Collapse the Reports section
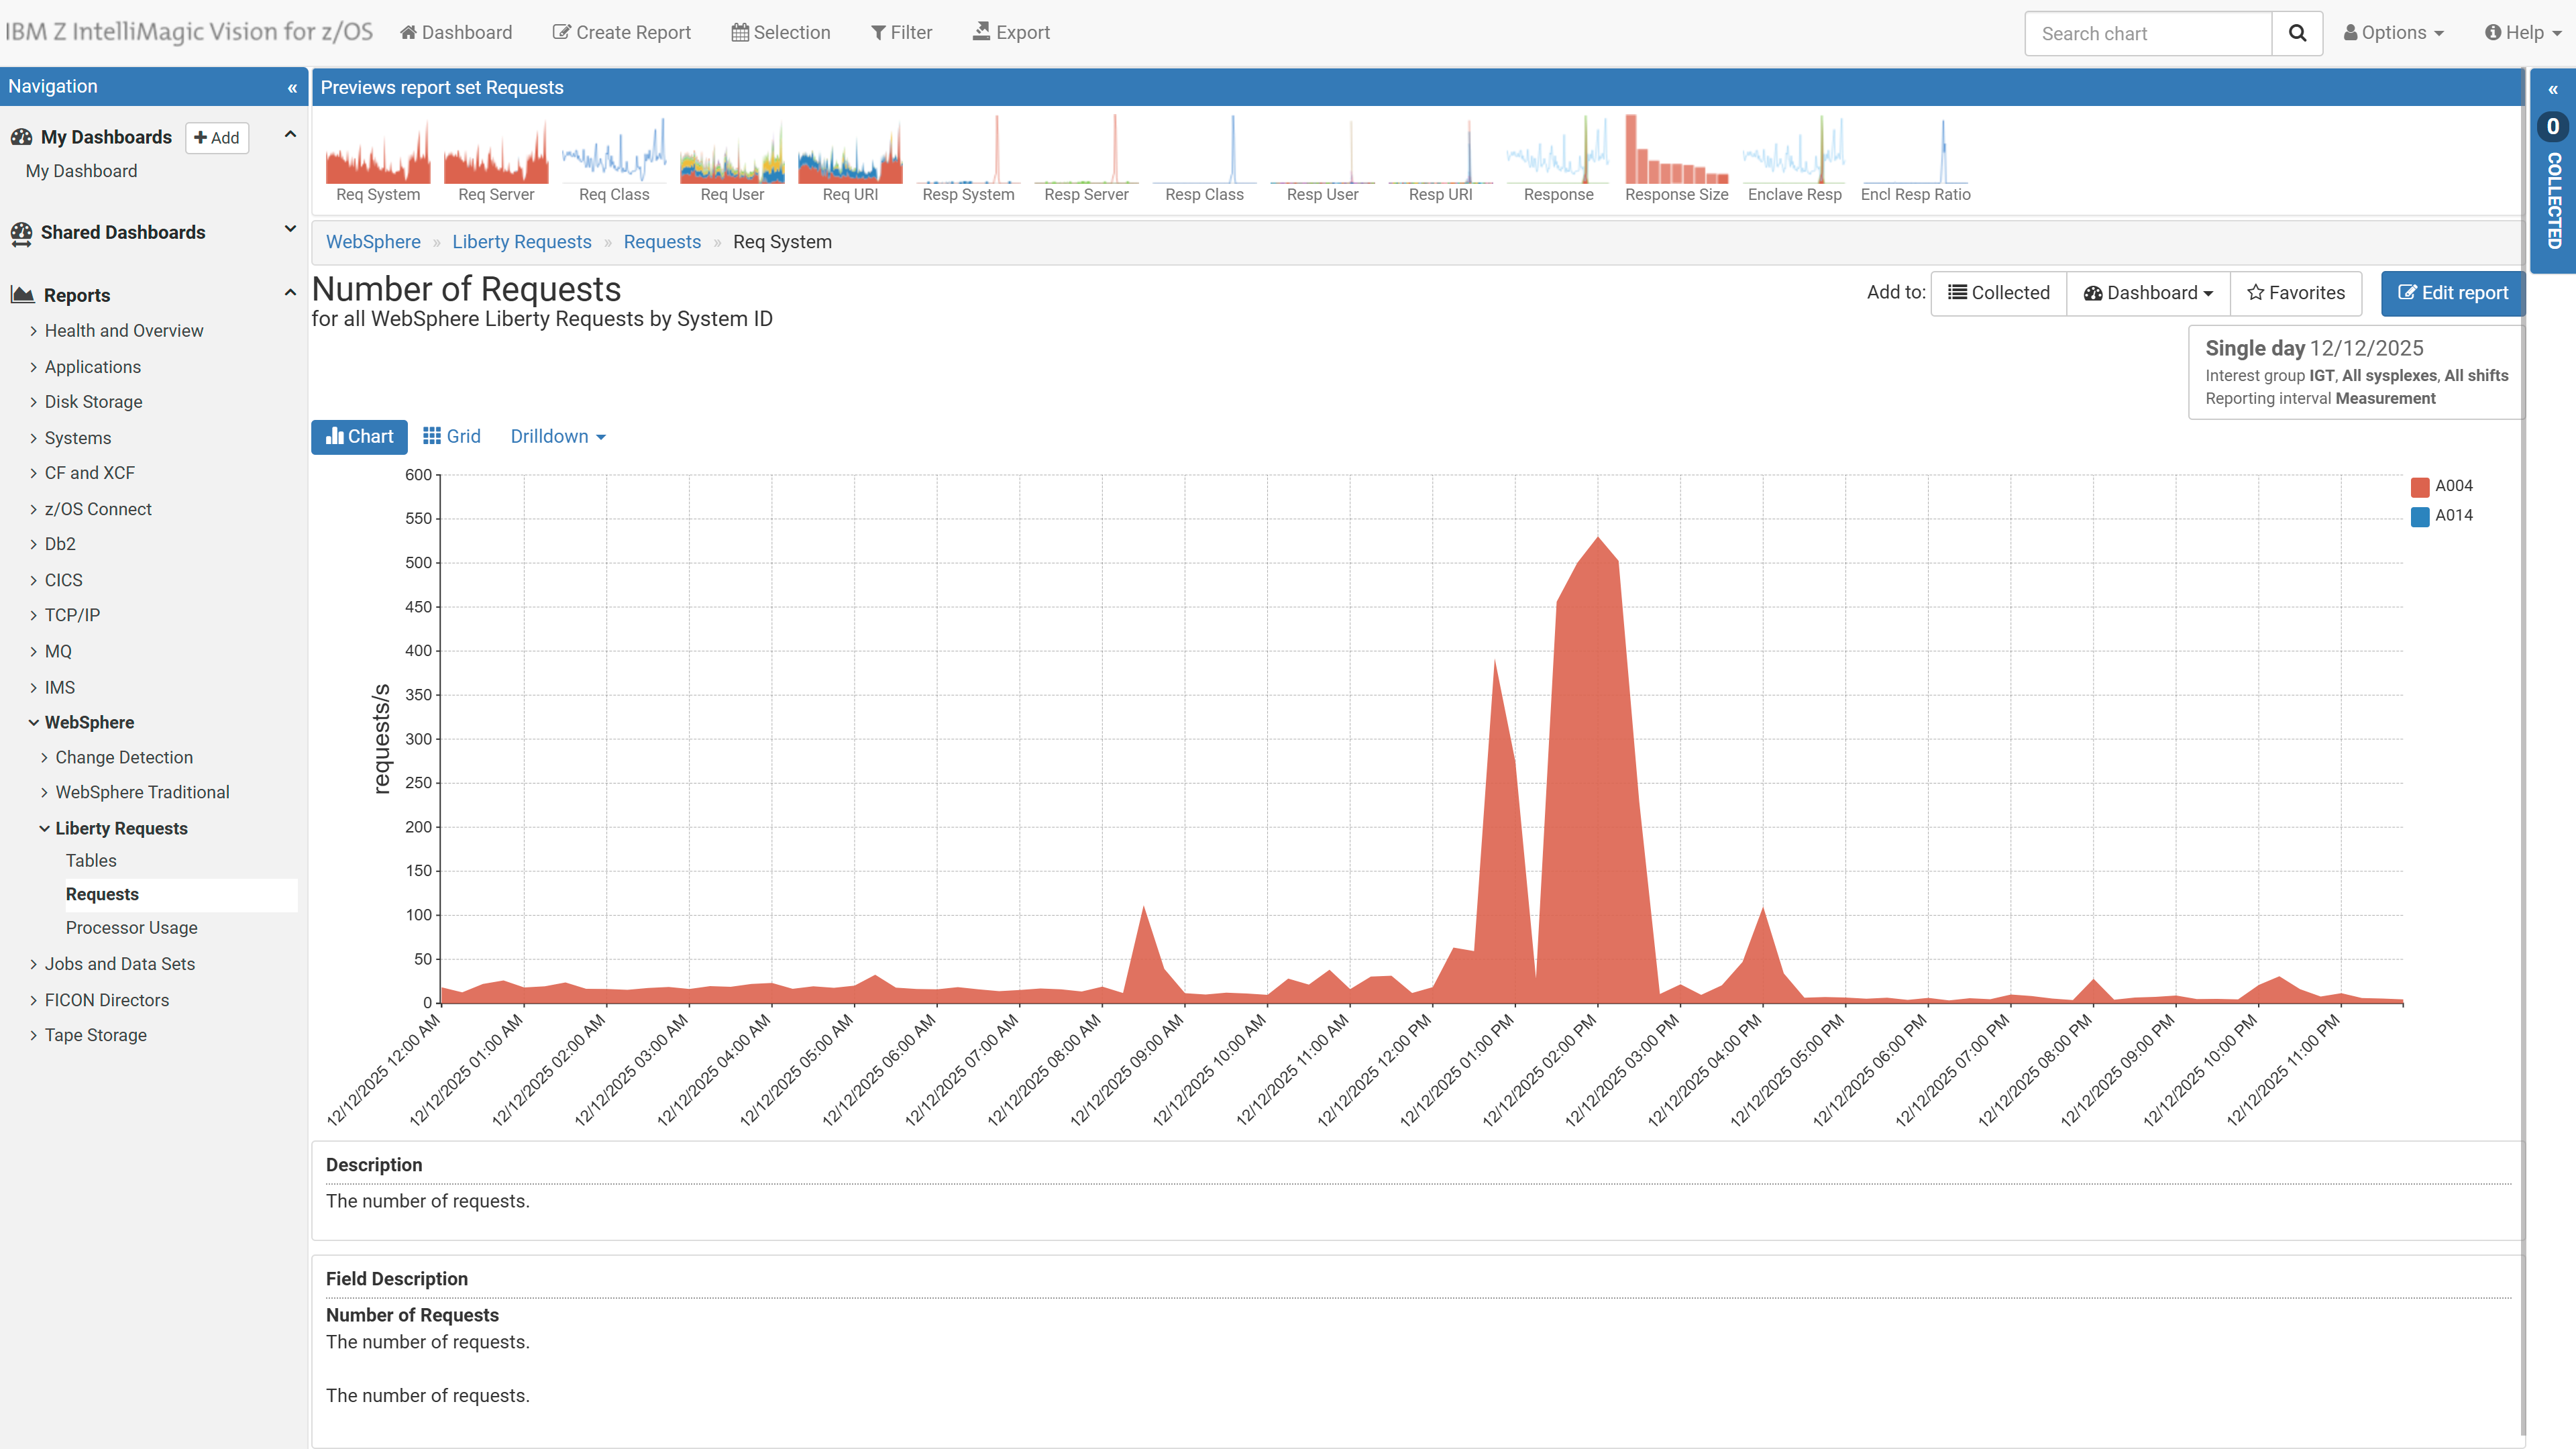 point(290,293)
